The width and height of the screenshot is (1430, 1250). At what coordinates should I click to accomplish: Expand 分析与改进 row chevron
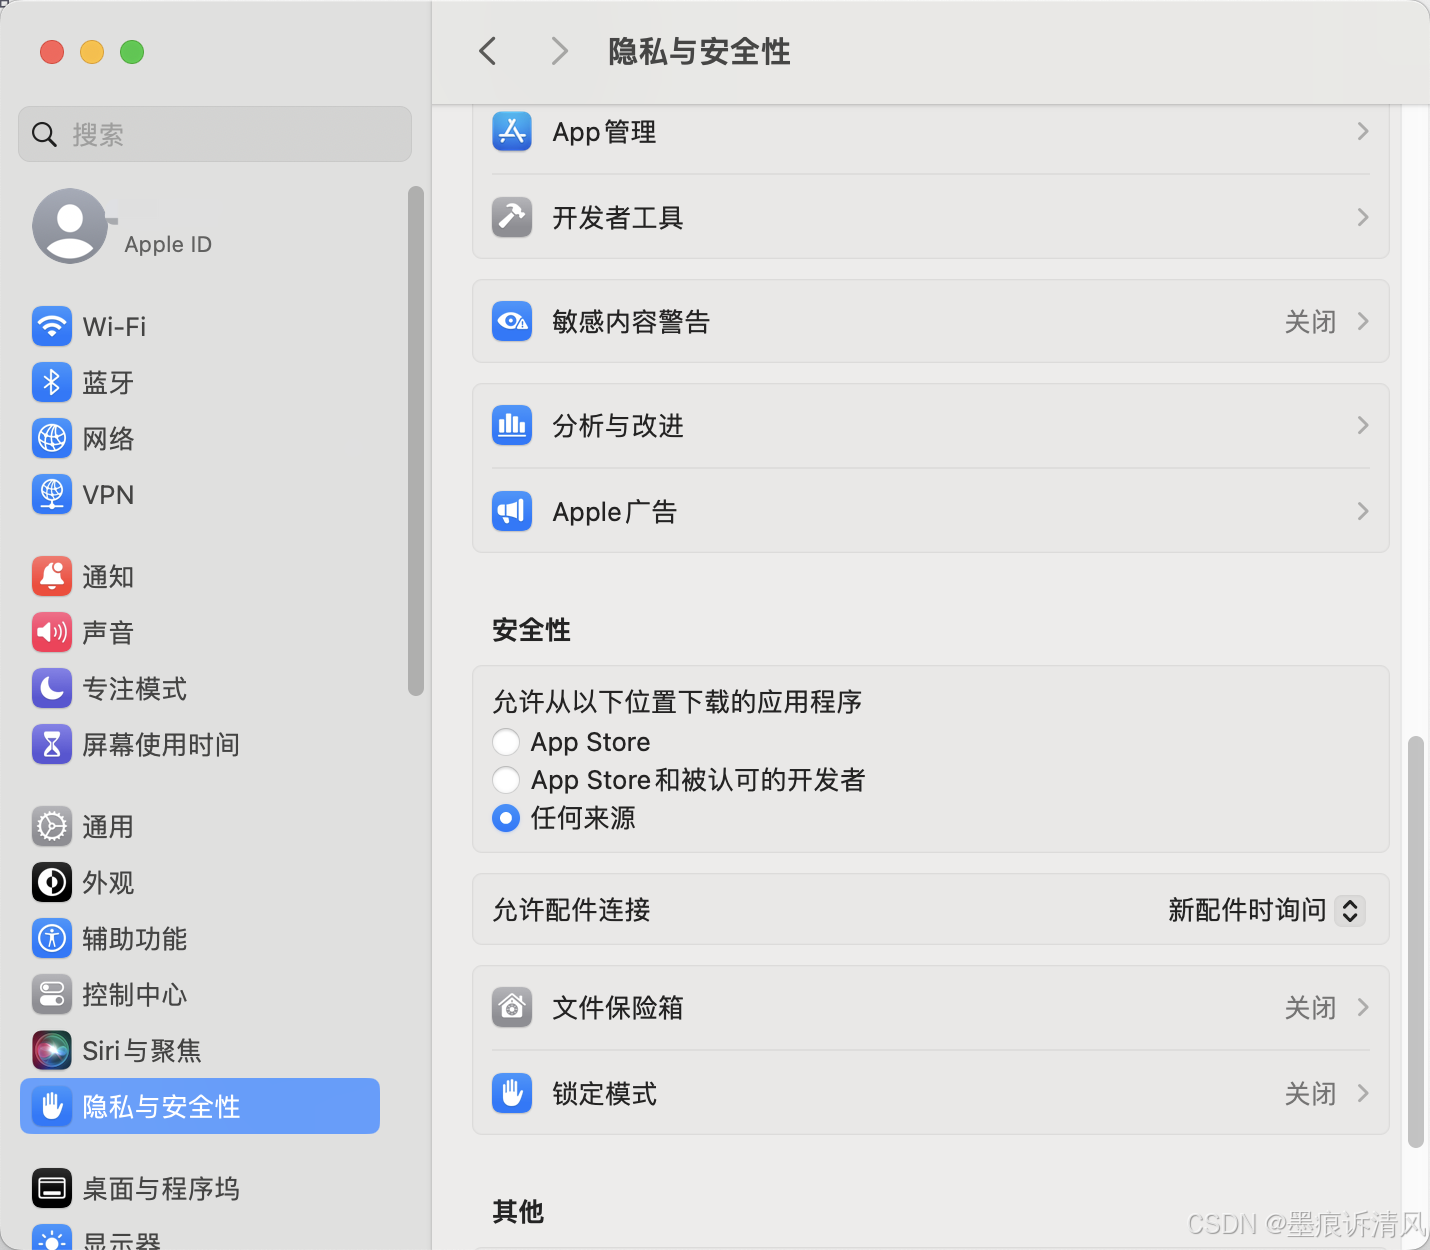[1362, 425]
